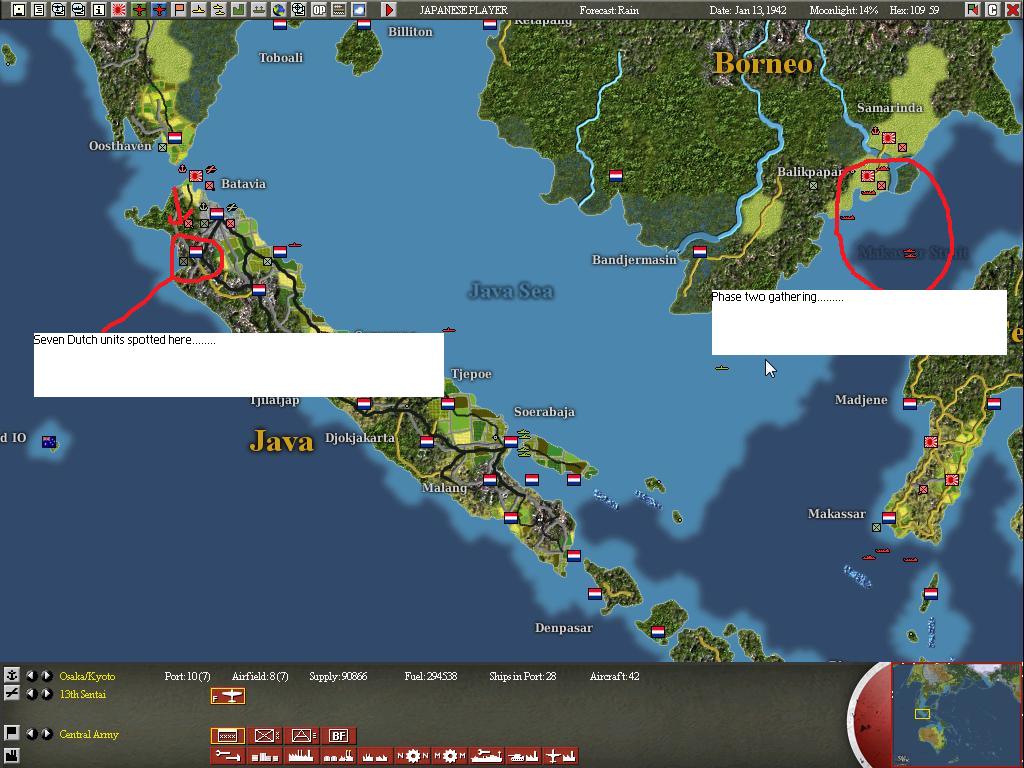This screenshot has height=768, width=1024.
Task: Click the Bandjermasin Dutch flag base marker
Action: [x=700, y=251]
